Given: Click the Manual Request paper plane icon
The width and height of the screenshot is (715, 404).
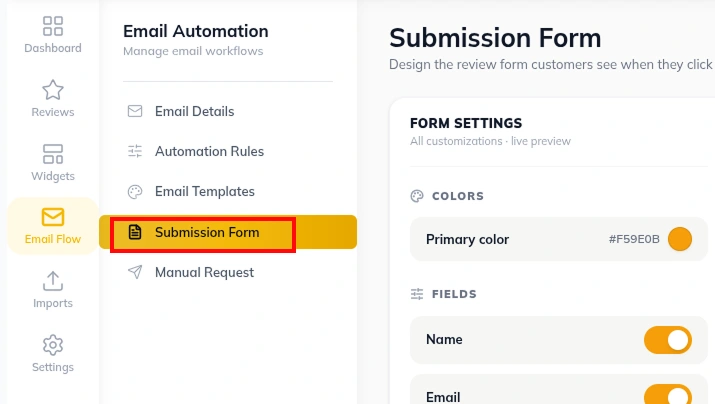Looking at the screenshot, I should [x=135, y=272].
